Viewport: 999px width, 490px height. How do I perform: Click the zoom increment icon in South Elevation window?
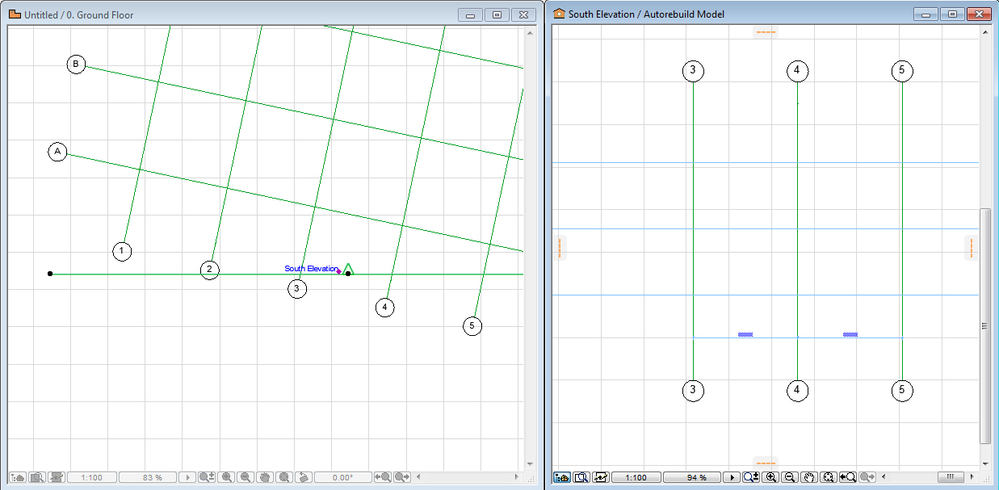pyautogui.click(x=751, y=477)
